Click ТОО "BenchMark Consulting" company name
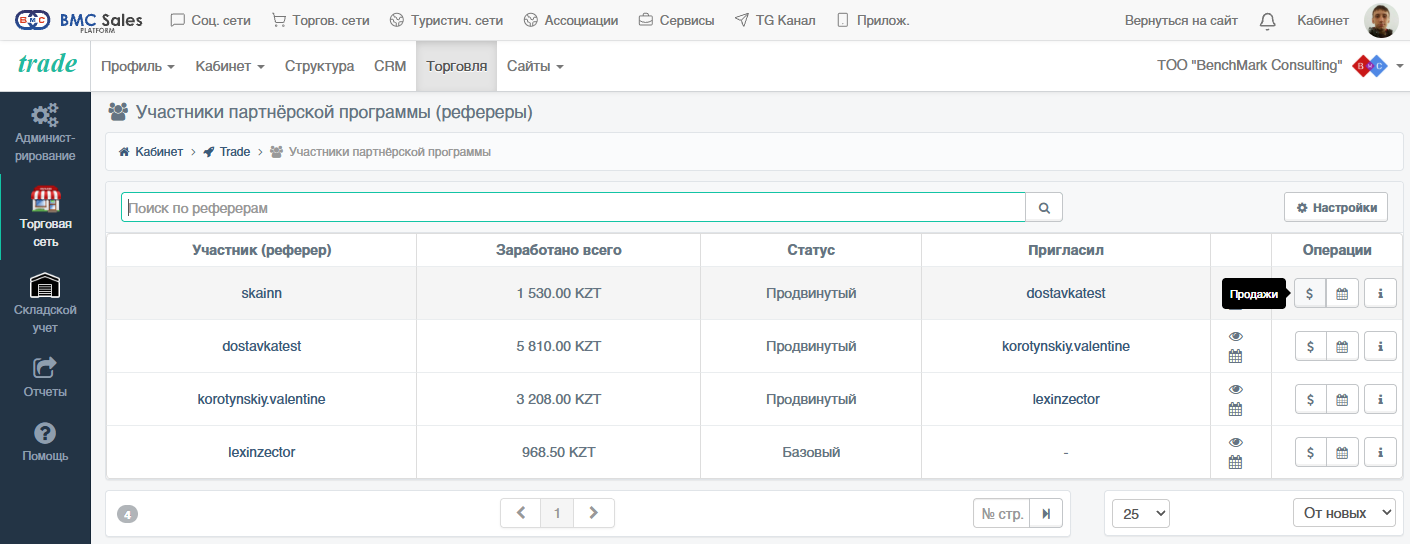Viewport: 1410px width, 544px height. (1249, 66)
